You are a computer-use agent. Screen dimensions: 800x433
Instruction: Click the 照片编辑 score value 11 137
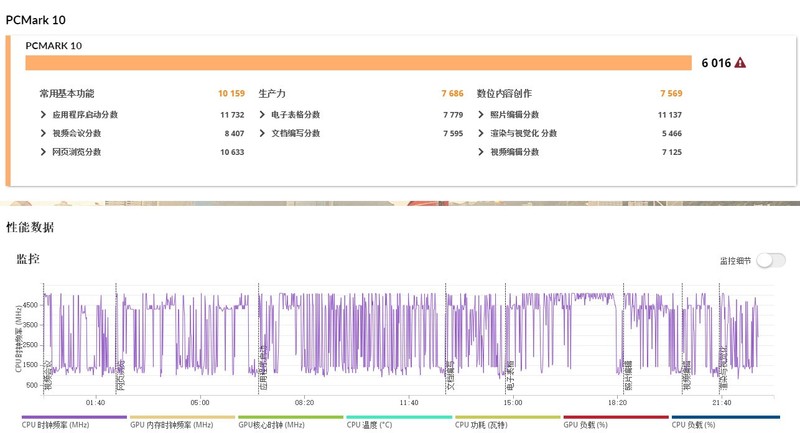[x=670, y=115]
